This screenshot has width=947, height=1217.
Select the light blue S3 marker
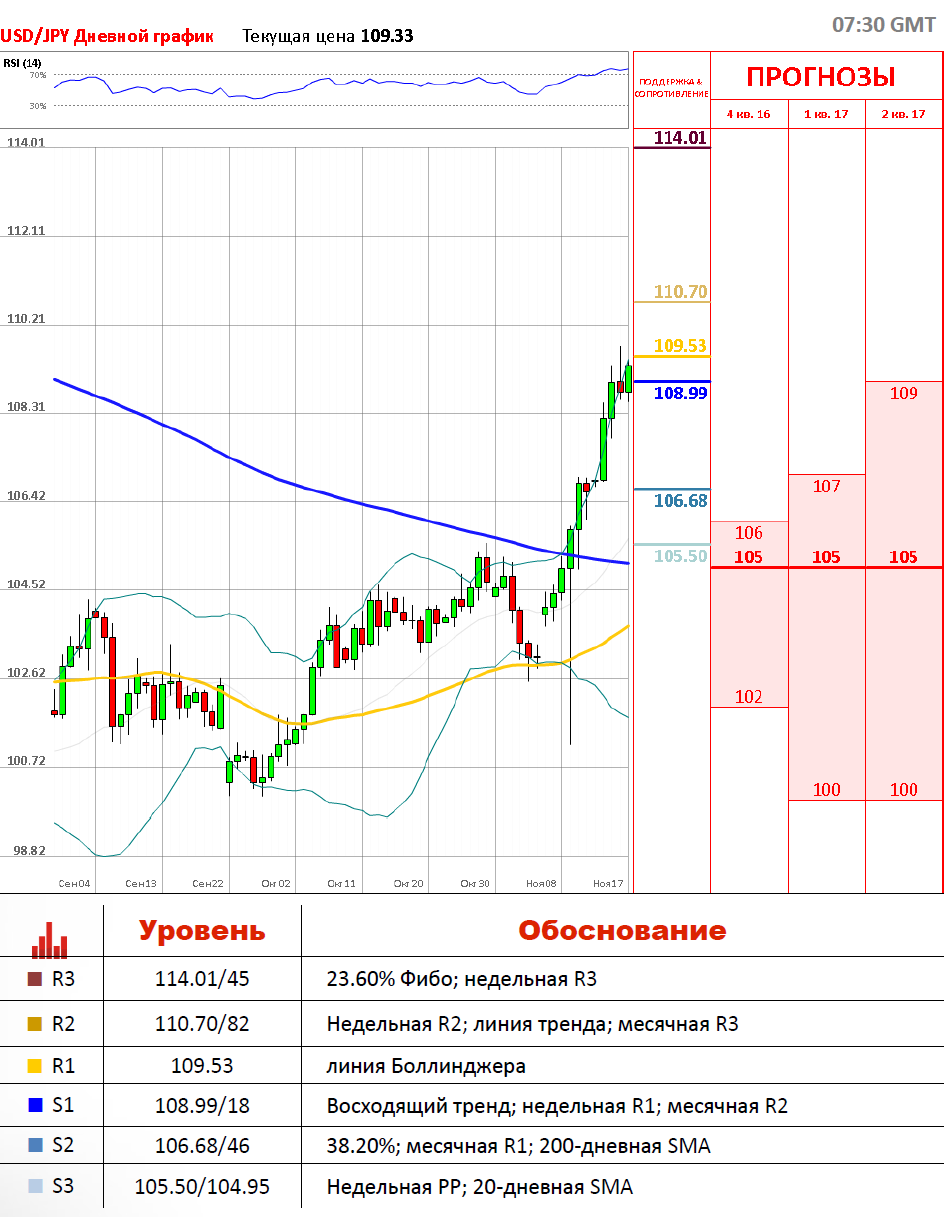(x=35, y=1187)
